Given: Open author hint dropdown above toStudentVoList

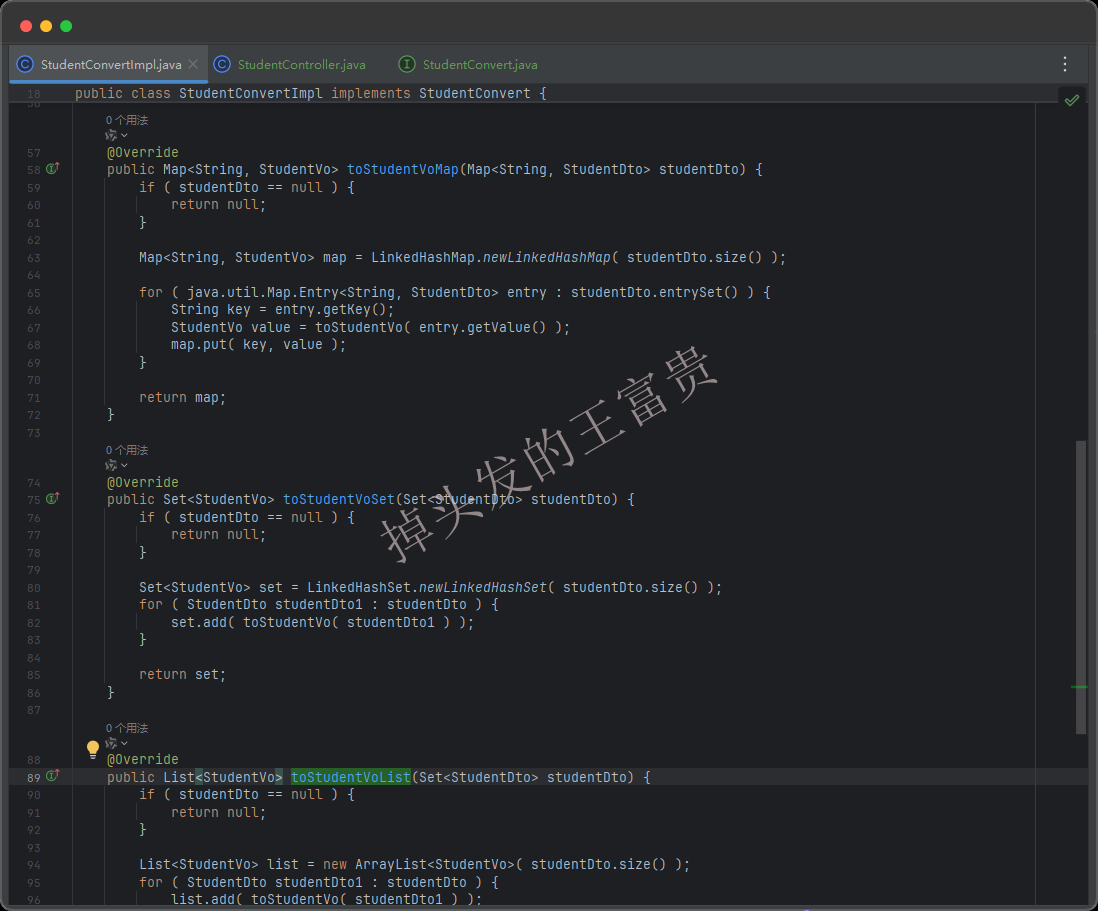Looking at the screenshot, I should (x=116, y=743).
